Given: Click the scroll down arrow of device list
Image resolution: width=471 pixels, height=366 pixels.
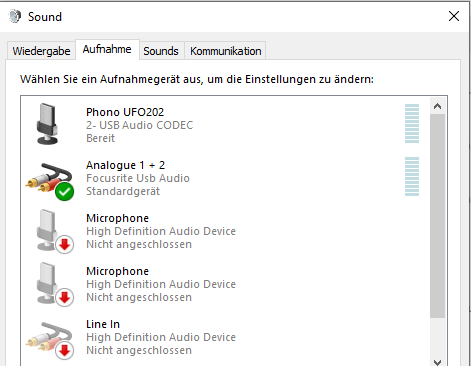Looking at the screenshot, I should click(x=437, y=361).
